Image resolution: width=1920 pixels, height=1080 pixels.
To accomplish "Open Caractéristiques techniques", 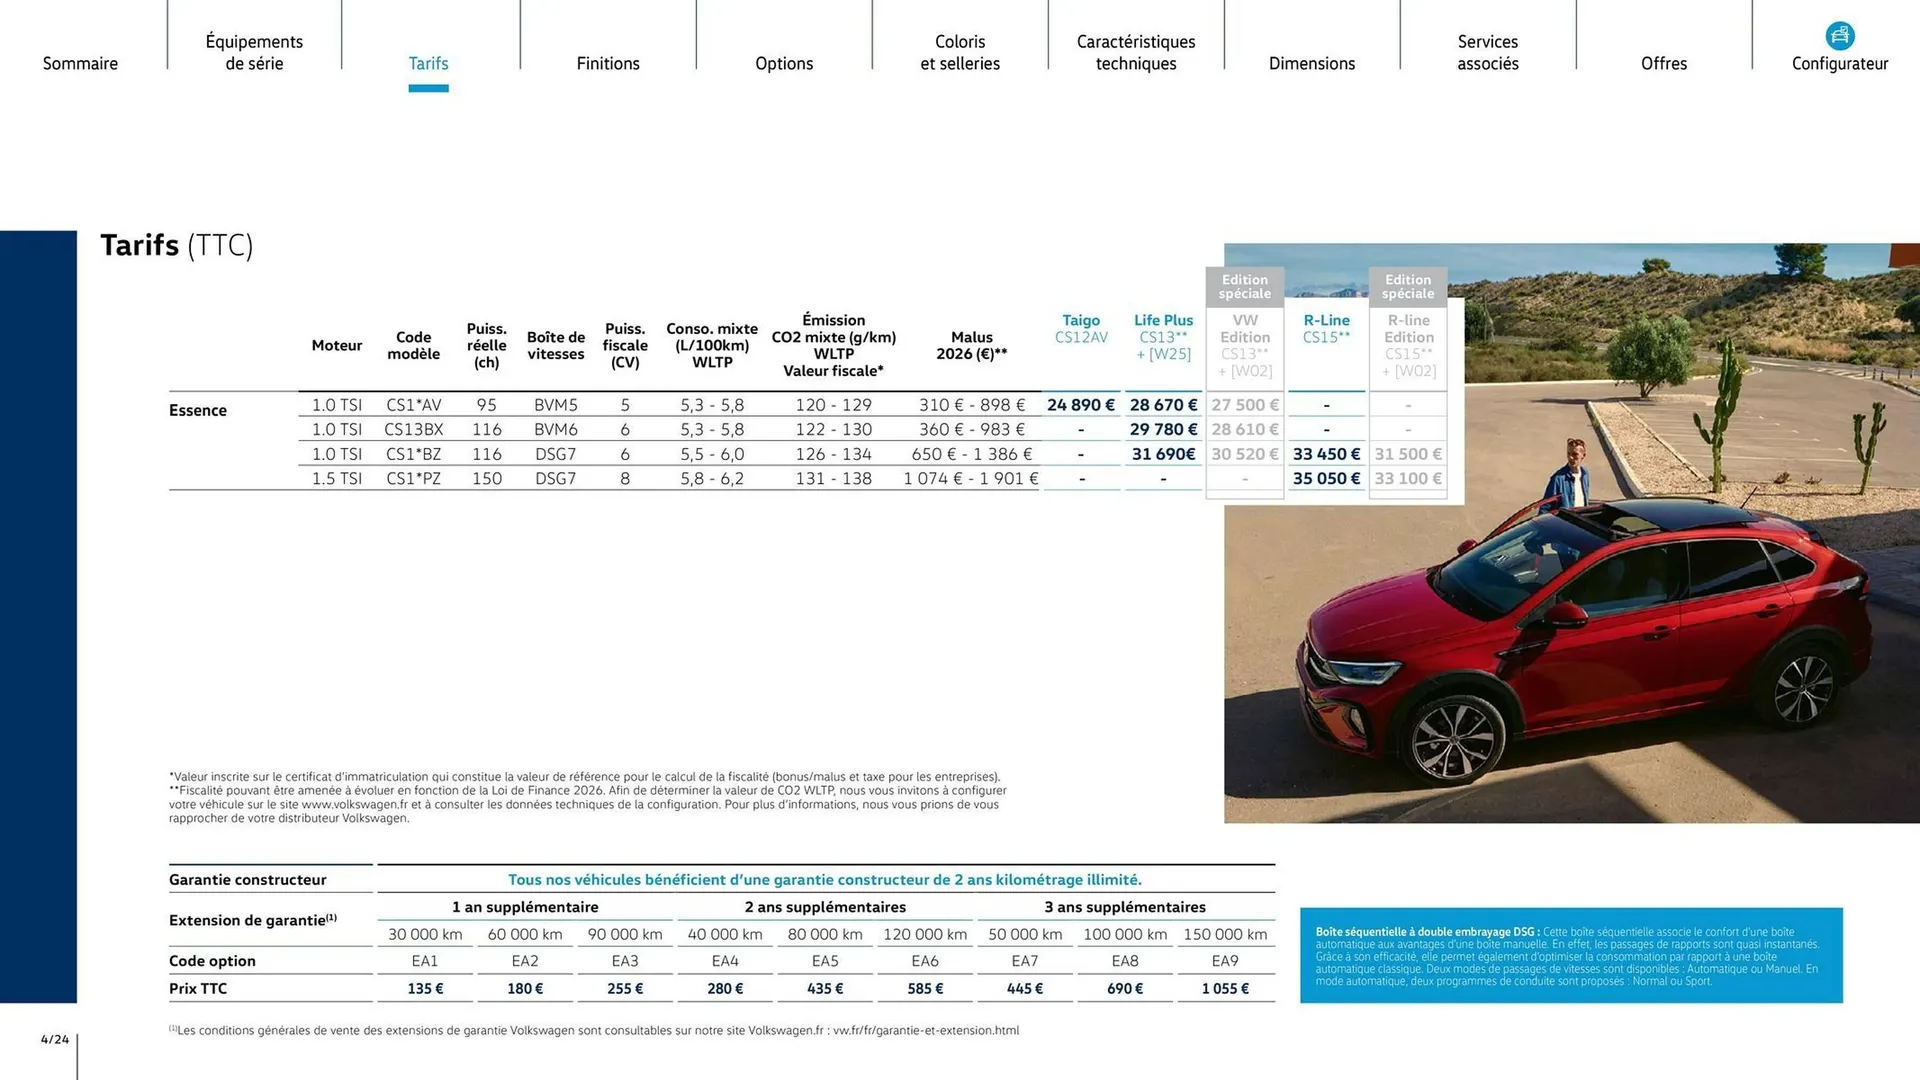I will (x=1136, y=52).
